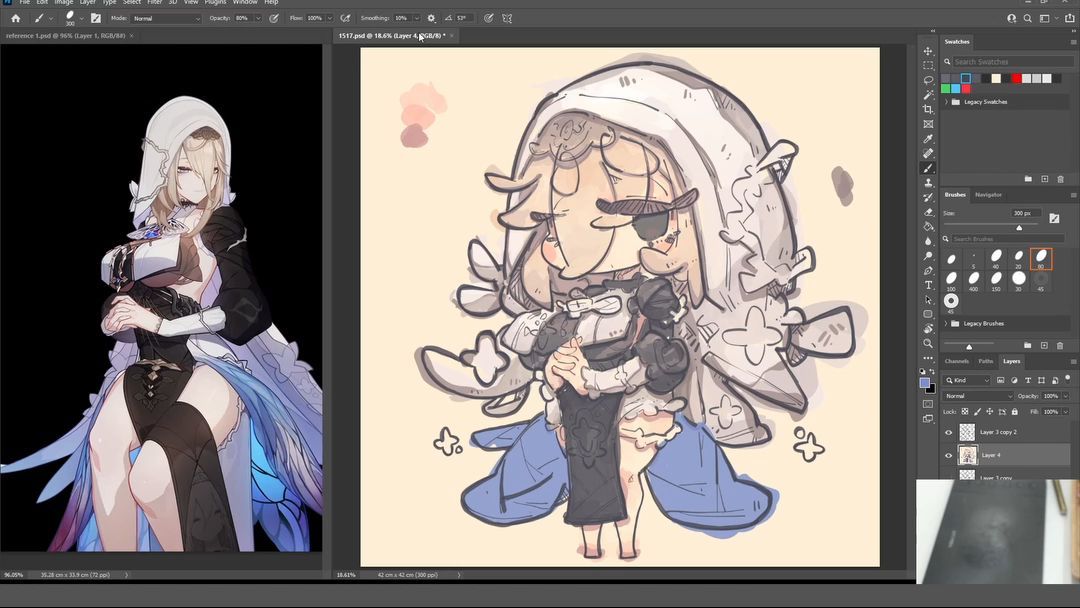
Task: Select the Eyedropper tool
Action: point(928,139)
